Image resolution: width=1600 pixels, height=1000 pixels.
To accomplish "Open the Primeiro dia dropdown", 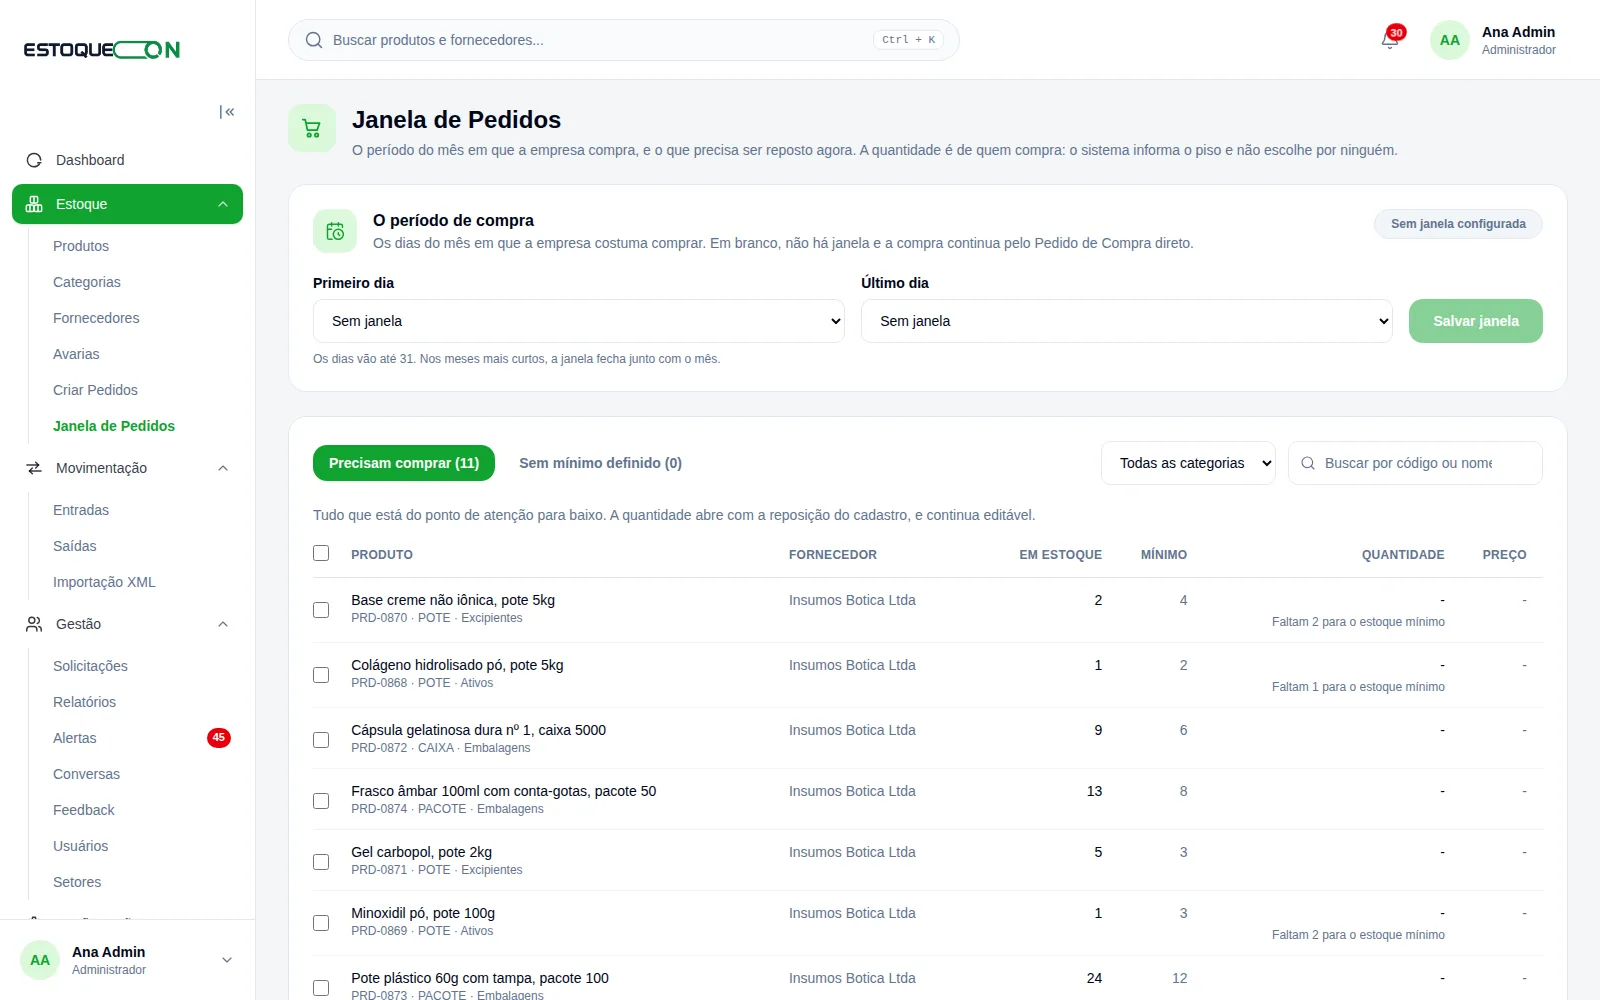I will coord(578,321).
